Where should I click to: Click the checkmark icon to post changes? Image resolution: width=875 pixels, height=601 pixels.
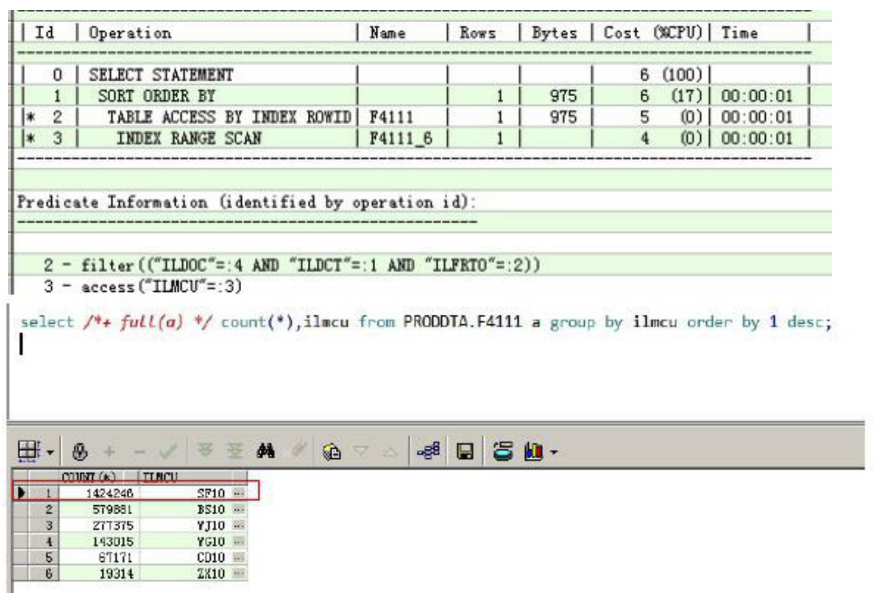169,451
